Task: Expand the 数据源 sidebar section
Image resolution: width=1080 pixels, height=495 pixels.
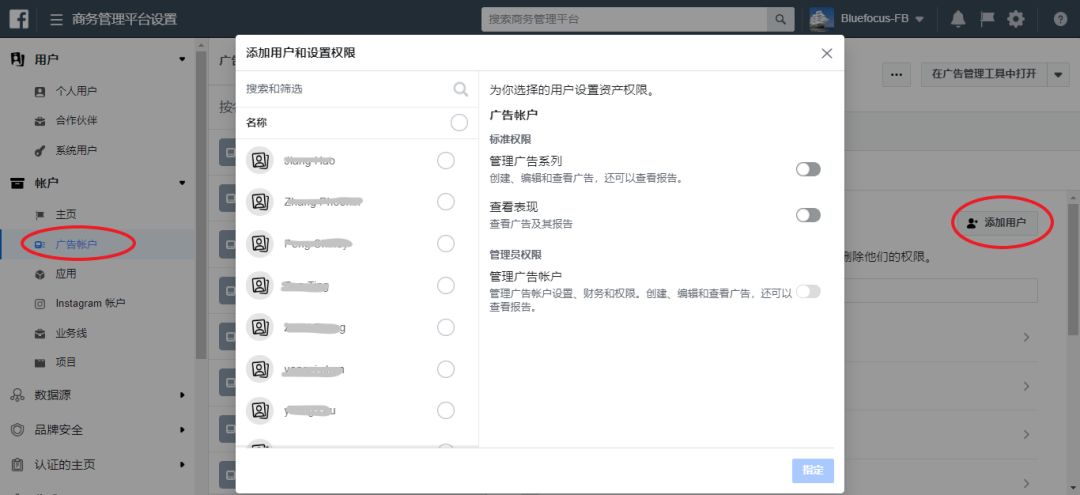Action: tap(183, 395)
